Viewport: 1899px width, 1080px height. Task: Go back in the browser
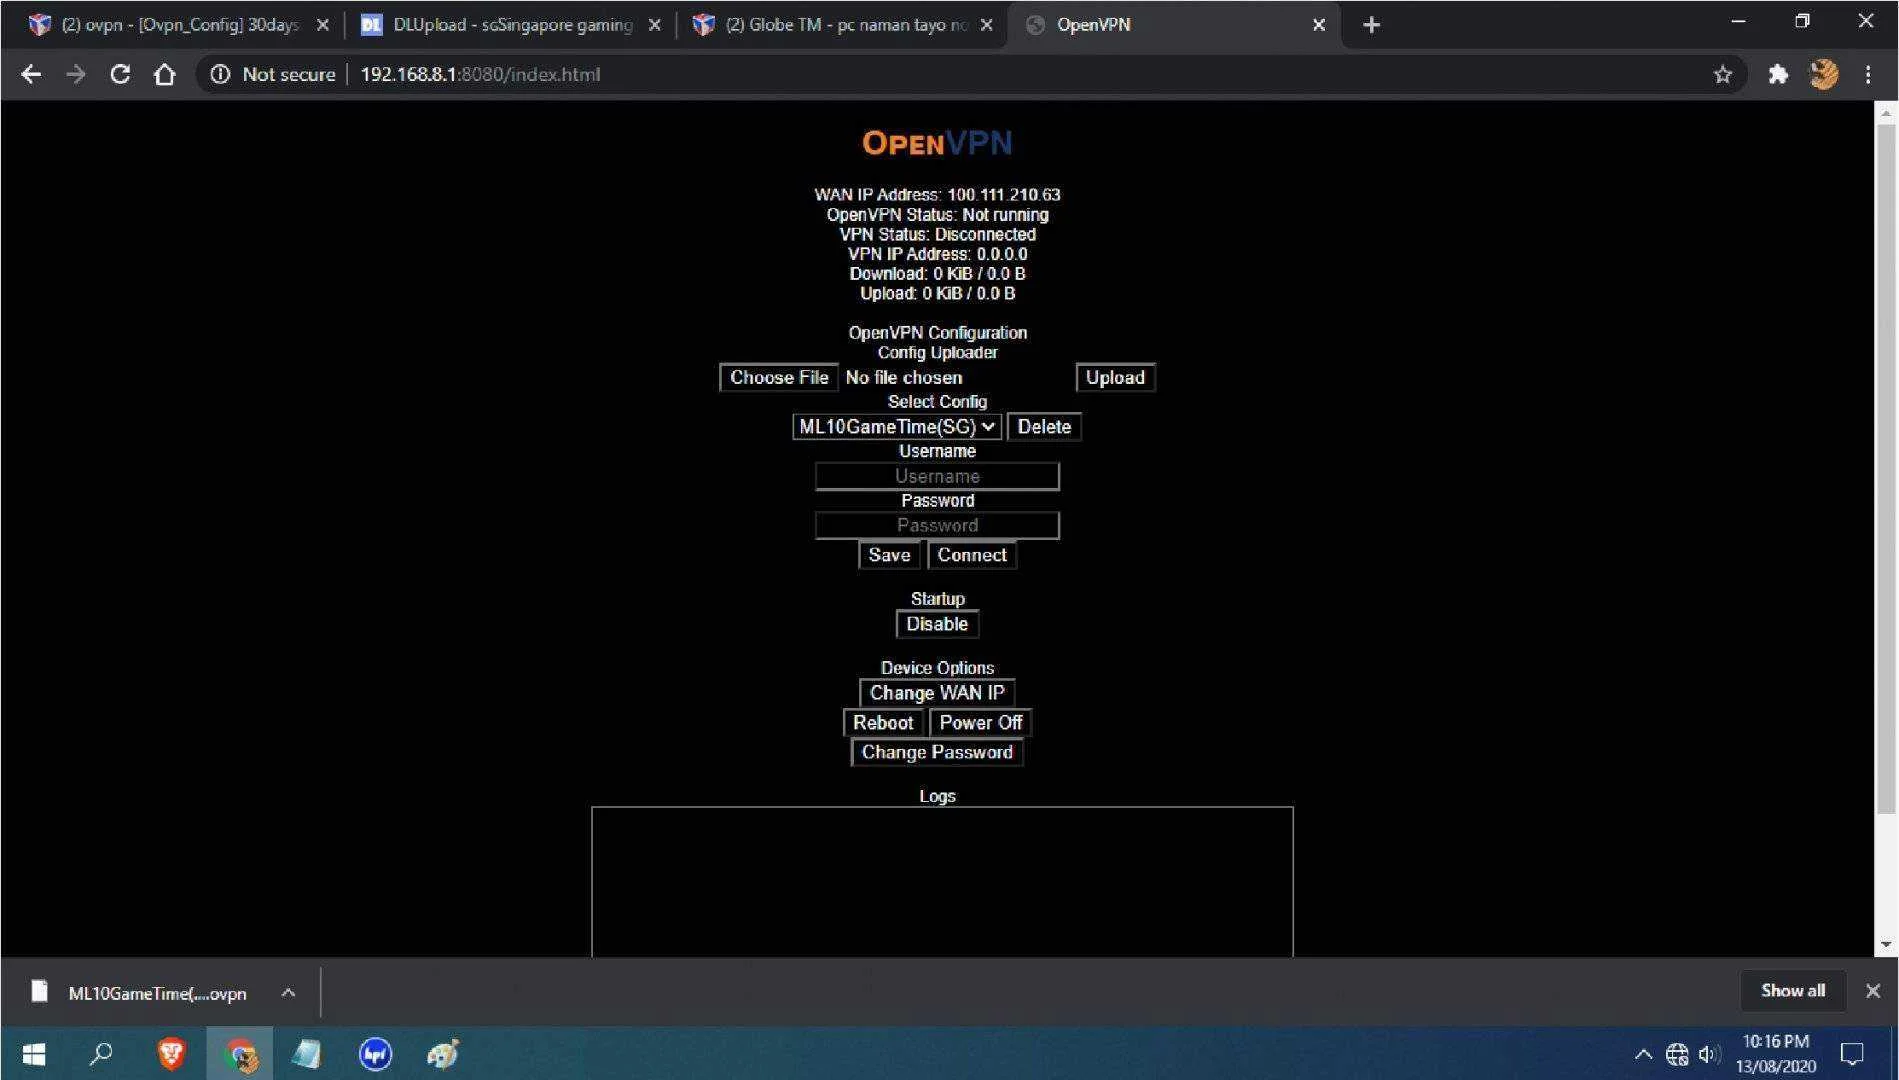point(31,74)
